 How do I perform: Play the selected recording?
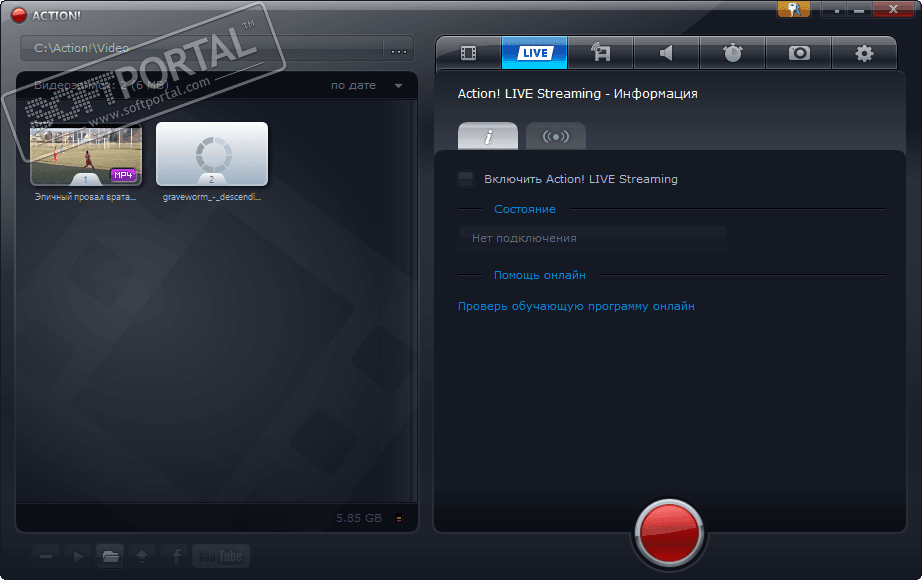pyautogui.click(x=78, y=556)
